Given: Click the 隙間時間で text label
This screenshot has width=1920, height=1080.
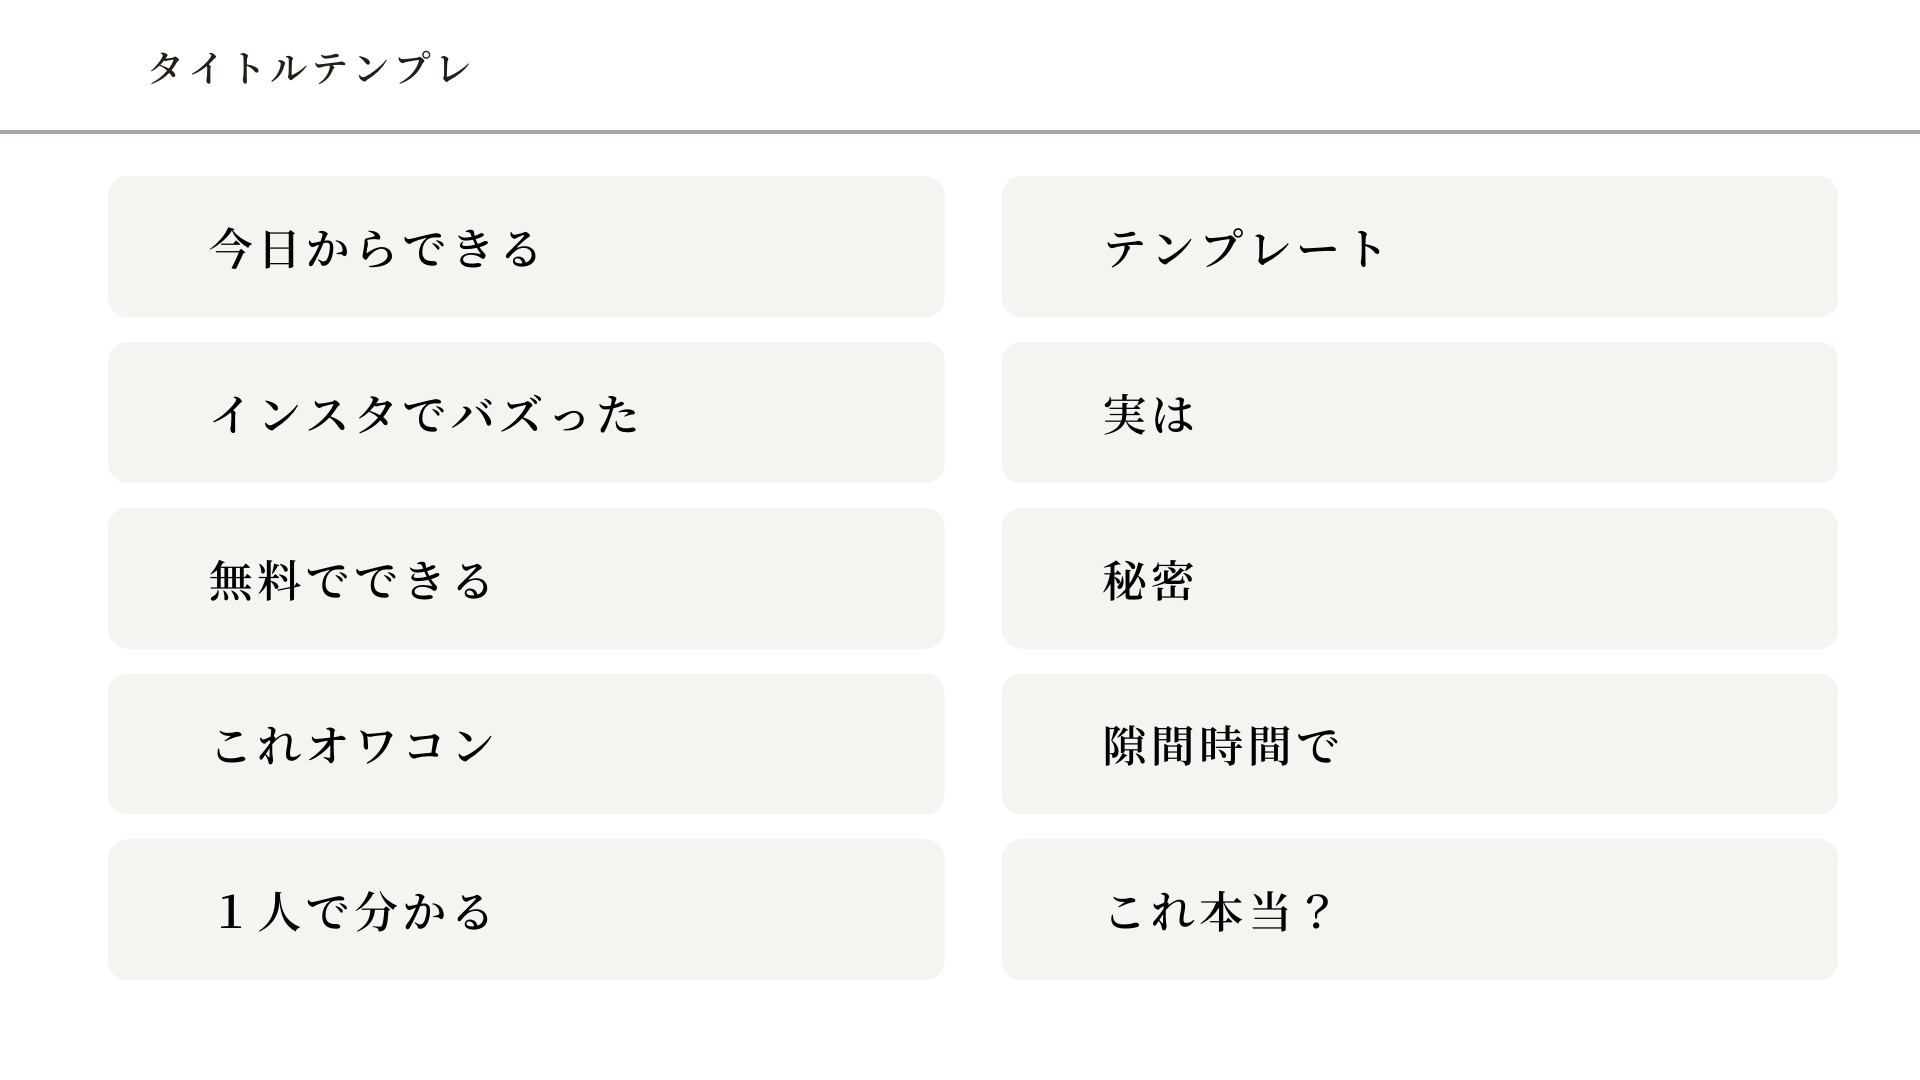Looking at the screenshot, I should [x=1220, y=746].
